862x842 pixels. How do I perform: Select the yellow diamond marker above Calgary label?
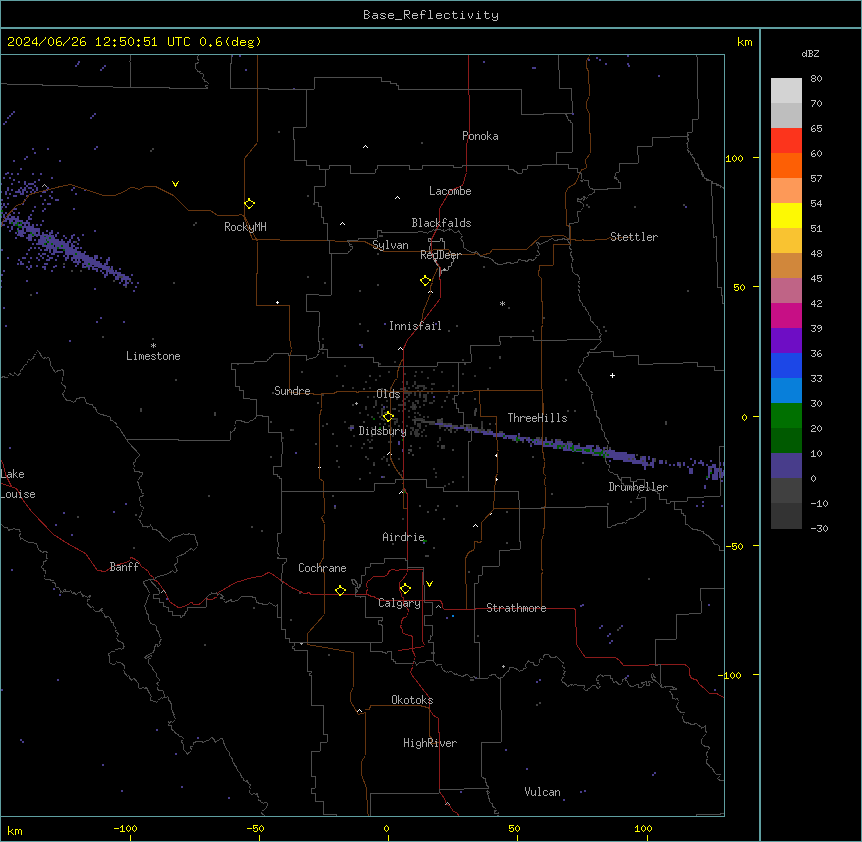point(405,589)
